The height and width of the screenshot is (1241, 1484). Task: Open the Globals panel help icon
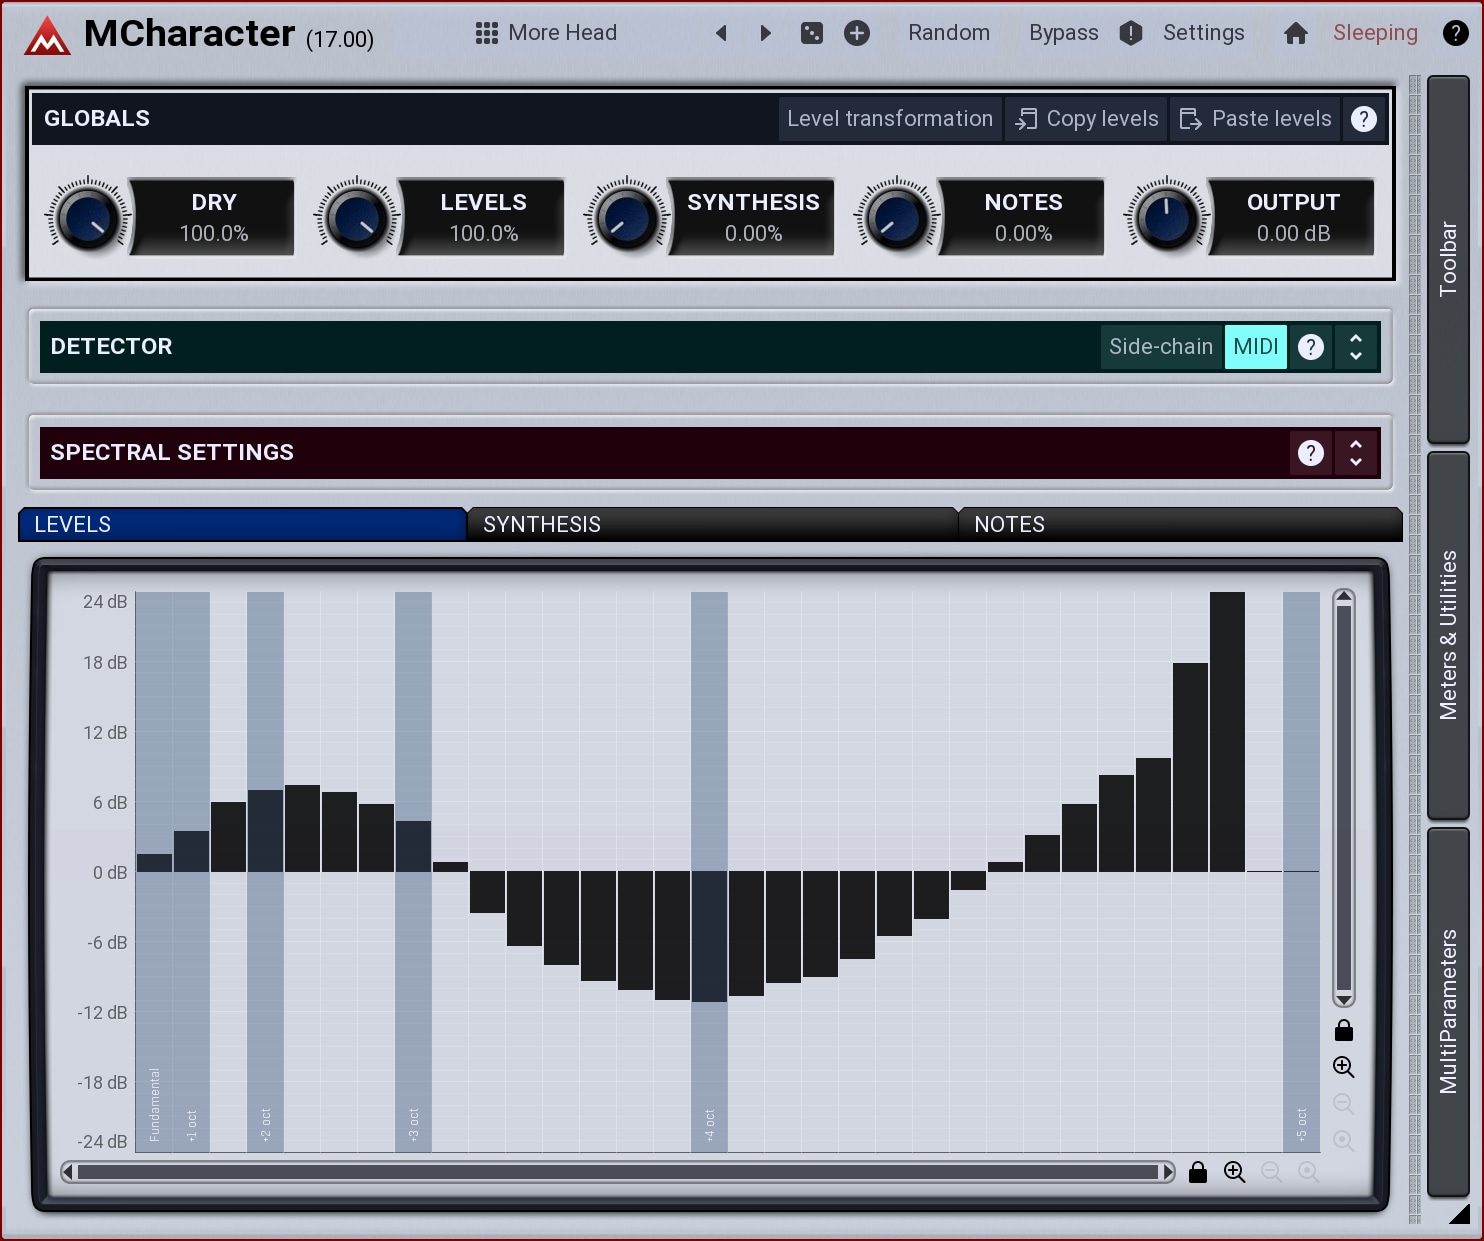click(x=1363, y=119)
